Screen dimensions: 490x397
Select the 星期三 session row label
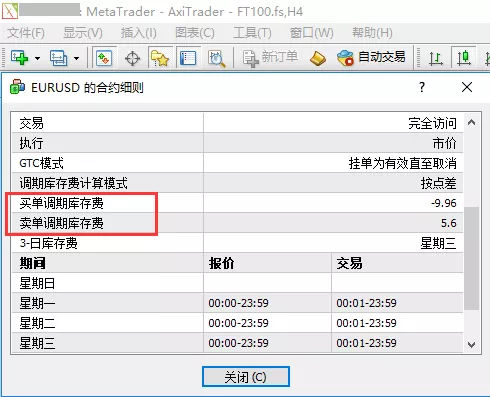click(37, 343)
